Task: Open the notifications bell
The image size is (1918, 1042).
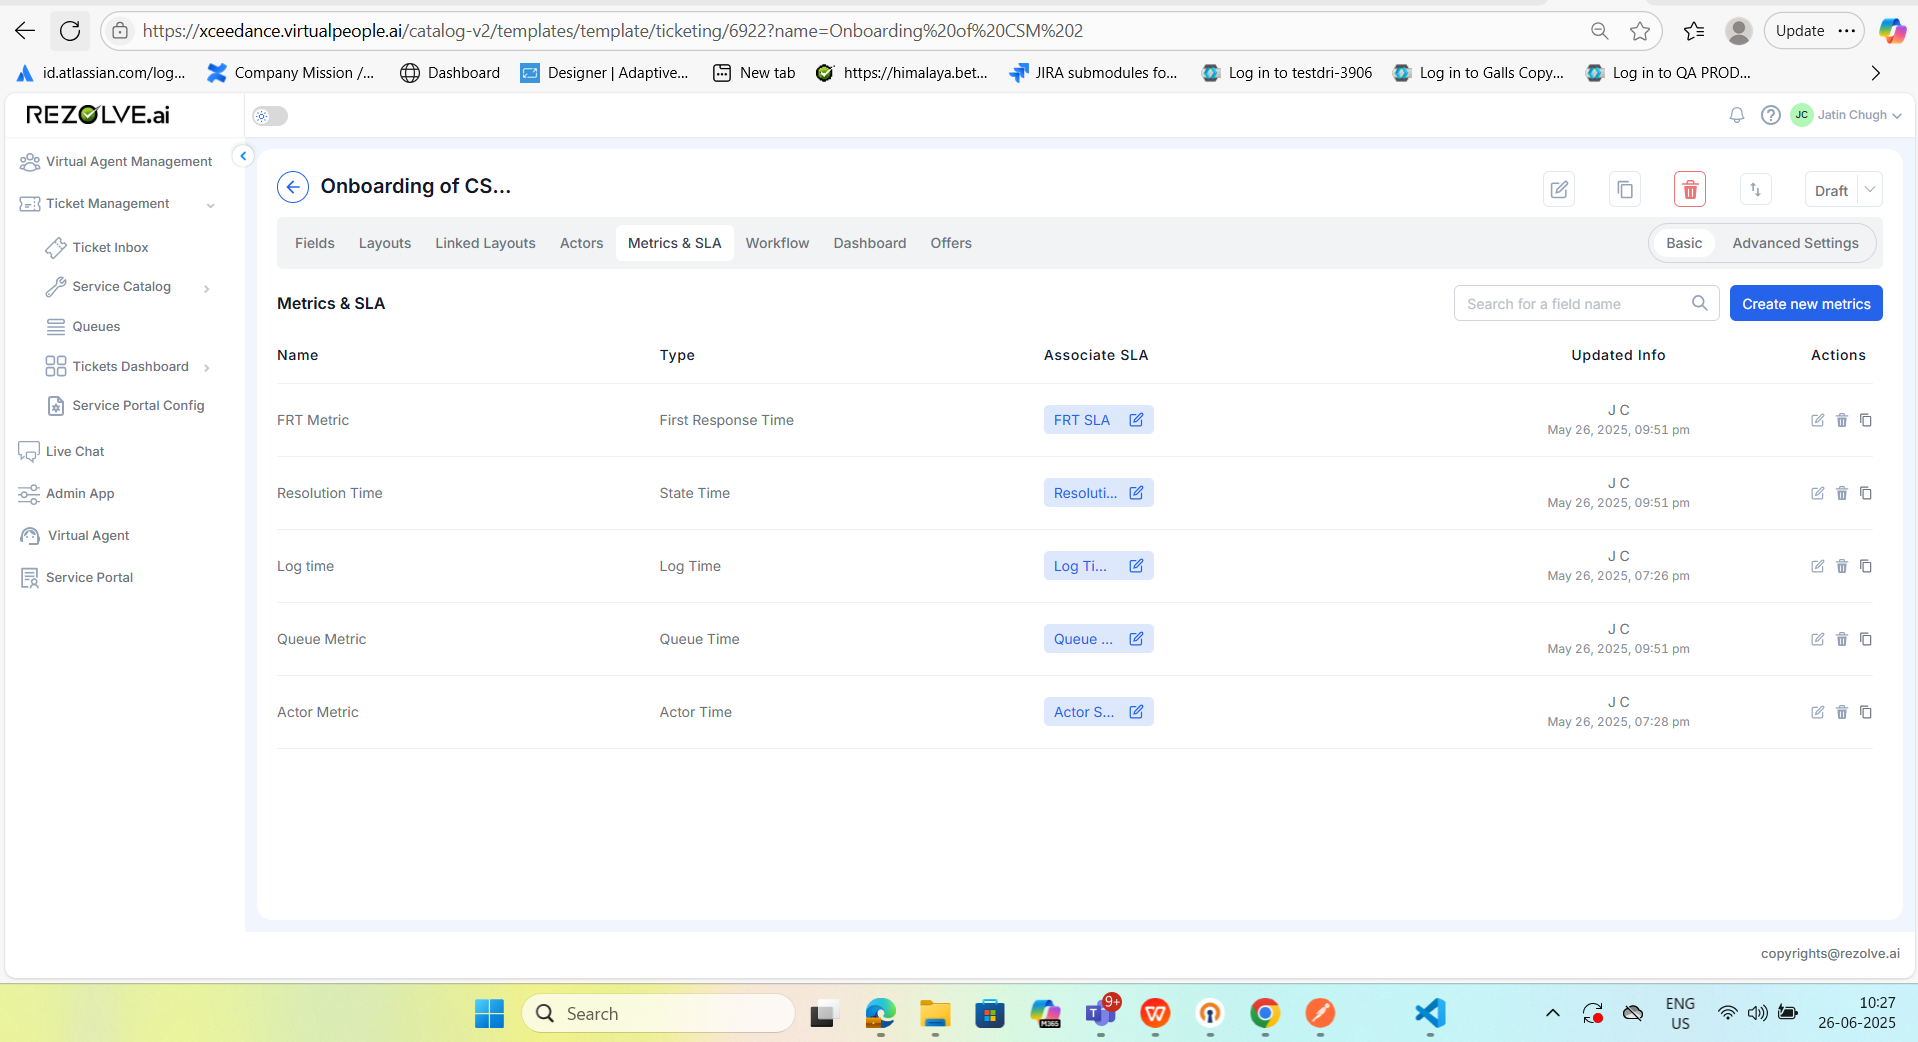Action: tap(1737, 115)
